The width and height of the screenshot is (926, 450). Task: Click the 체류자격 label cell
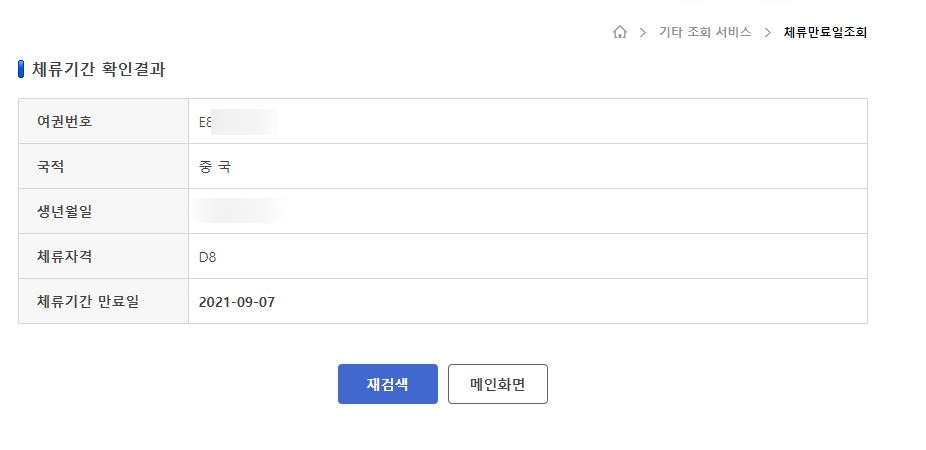[x=103, y=256]
